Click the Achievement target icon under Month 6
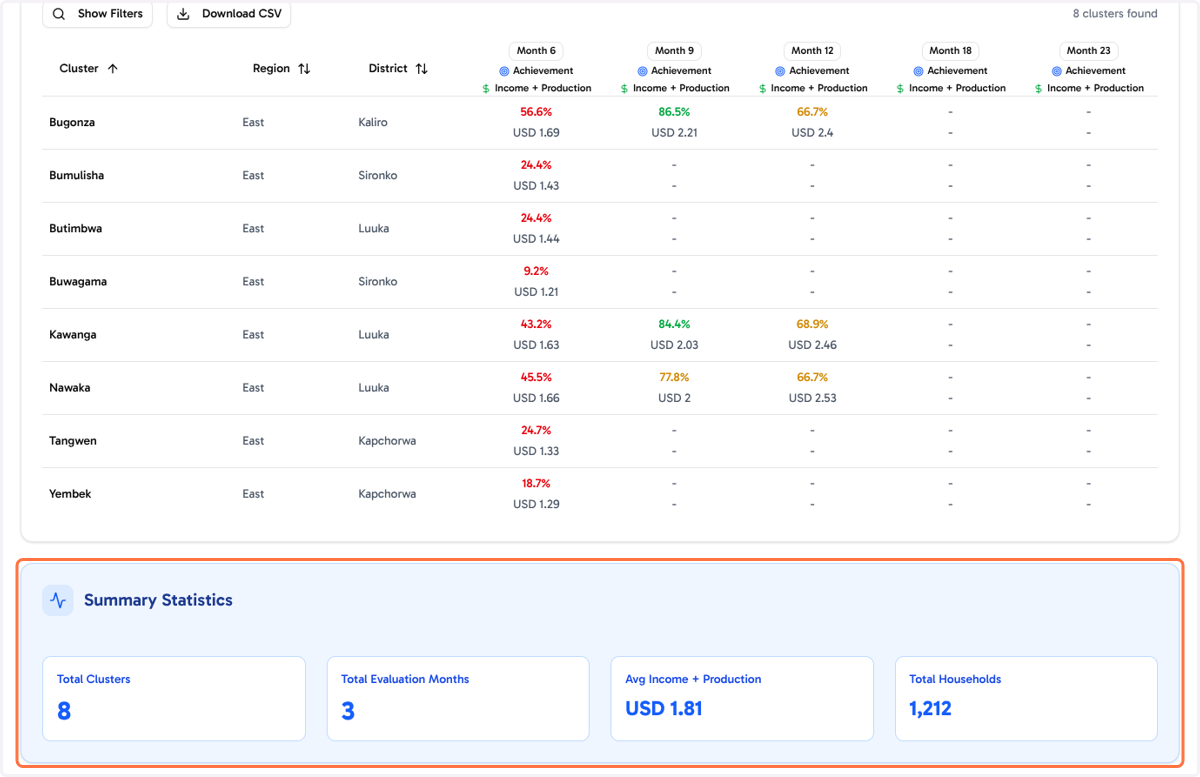Screen dimensions: 1200x777 pos(505,71)
